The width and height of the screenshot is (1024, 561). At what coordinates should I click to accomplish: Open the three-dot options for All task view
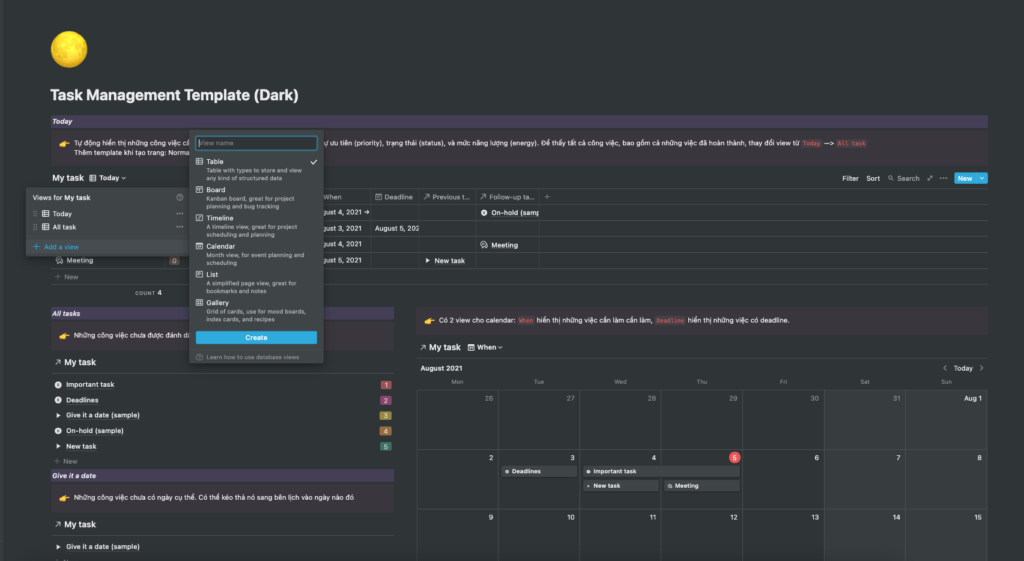180,227
